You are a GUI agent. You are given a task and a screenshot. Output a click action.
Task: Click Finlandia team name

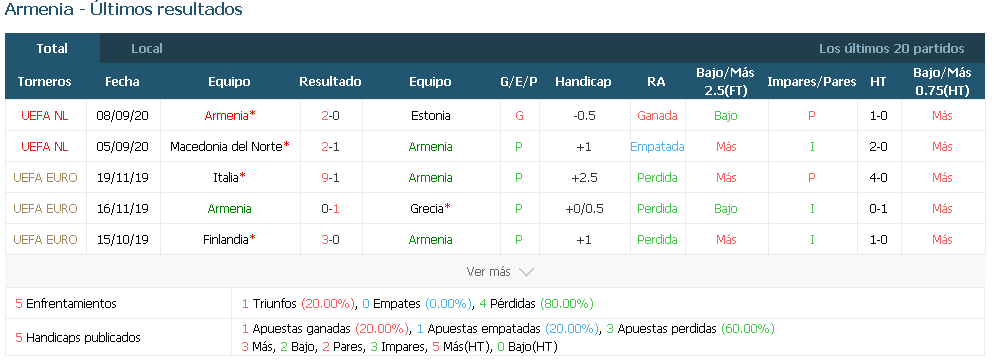(229, 240)
